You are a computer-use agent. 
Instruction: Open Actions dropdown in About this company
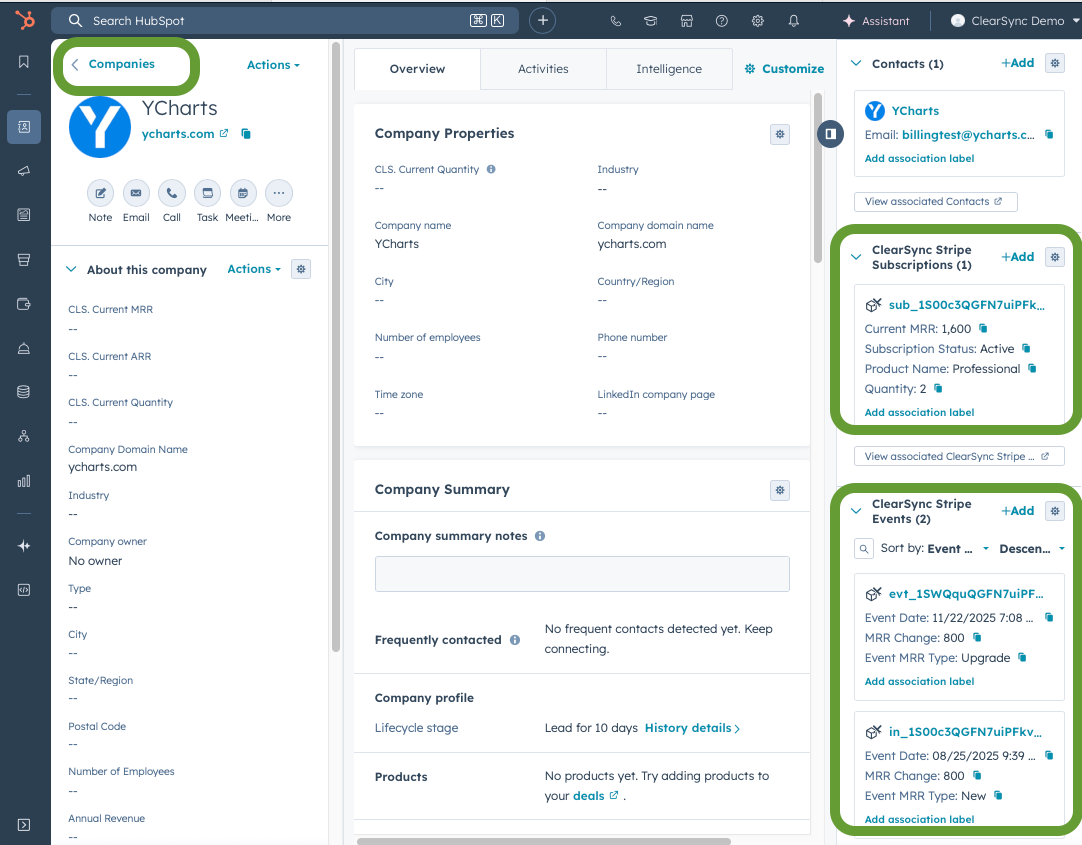254,269
